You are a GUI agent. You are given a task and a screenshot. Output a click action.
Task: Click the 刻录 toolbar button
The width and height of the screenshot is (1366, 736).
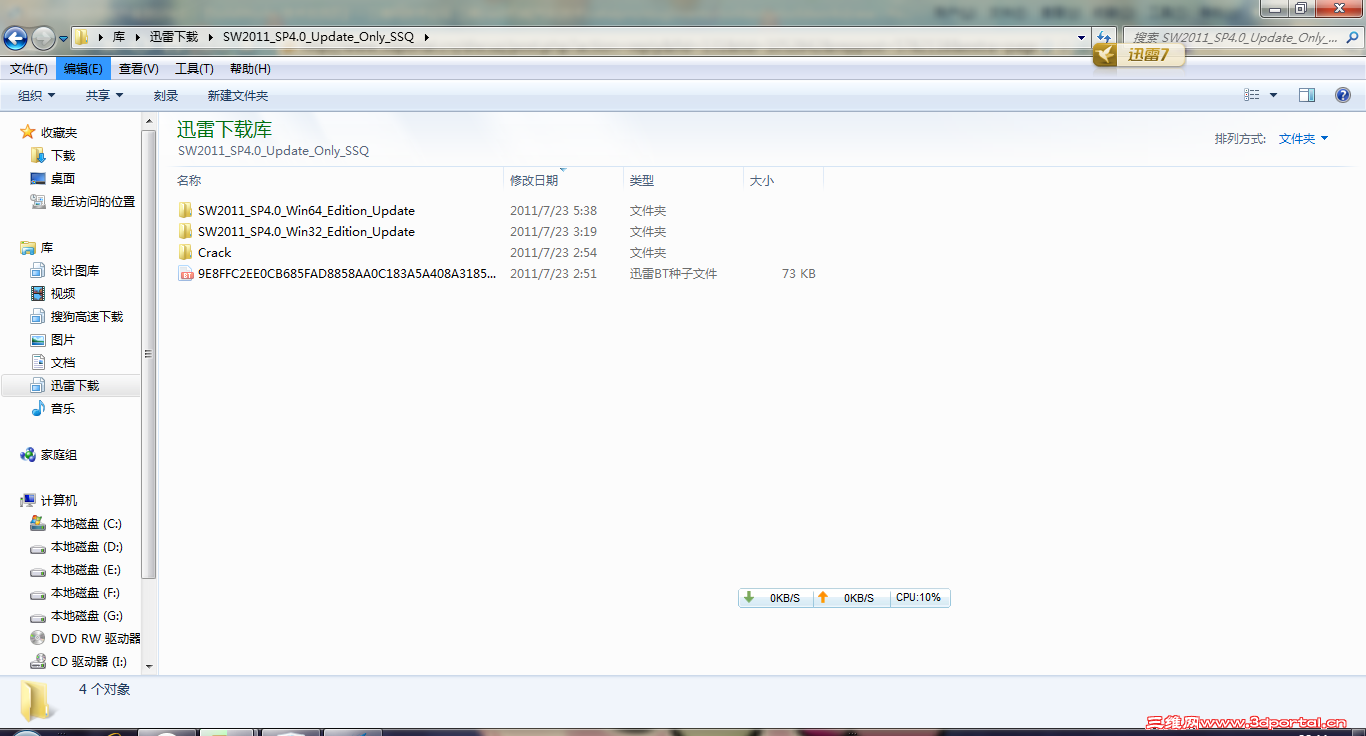point(166,96)
